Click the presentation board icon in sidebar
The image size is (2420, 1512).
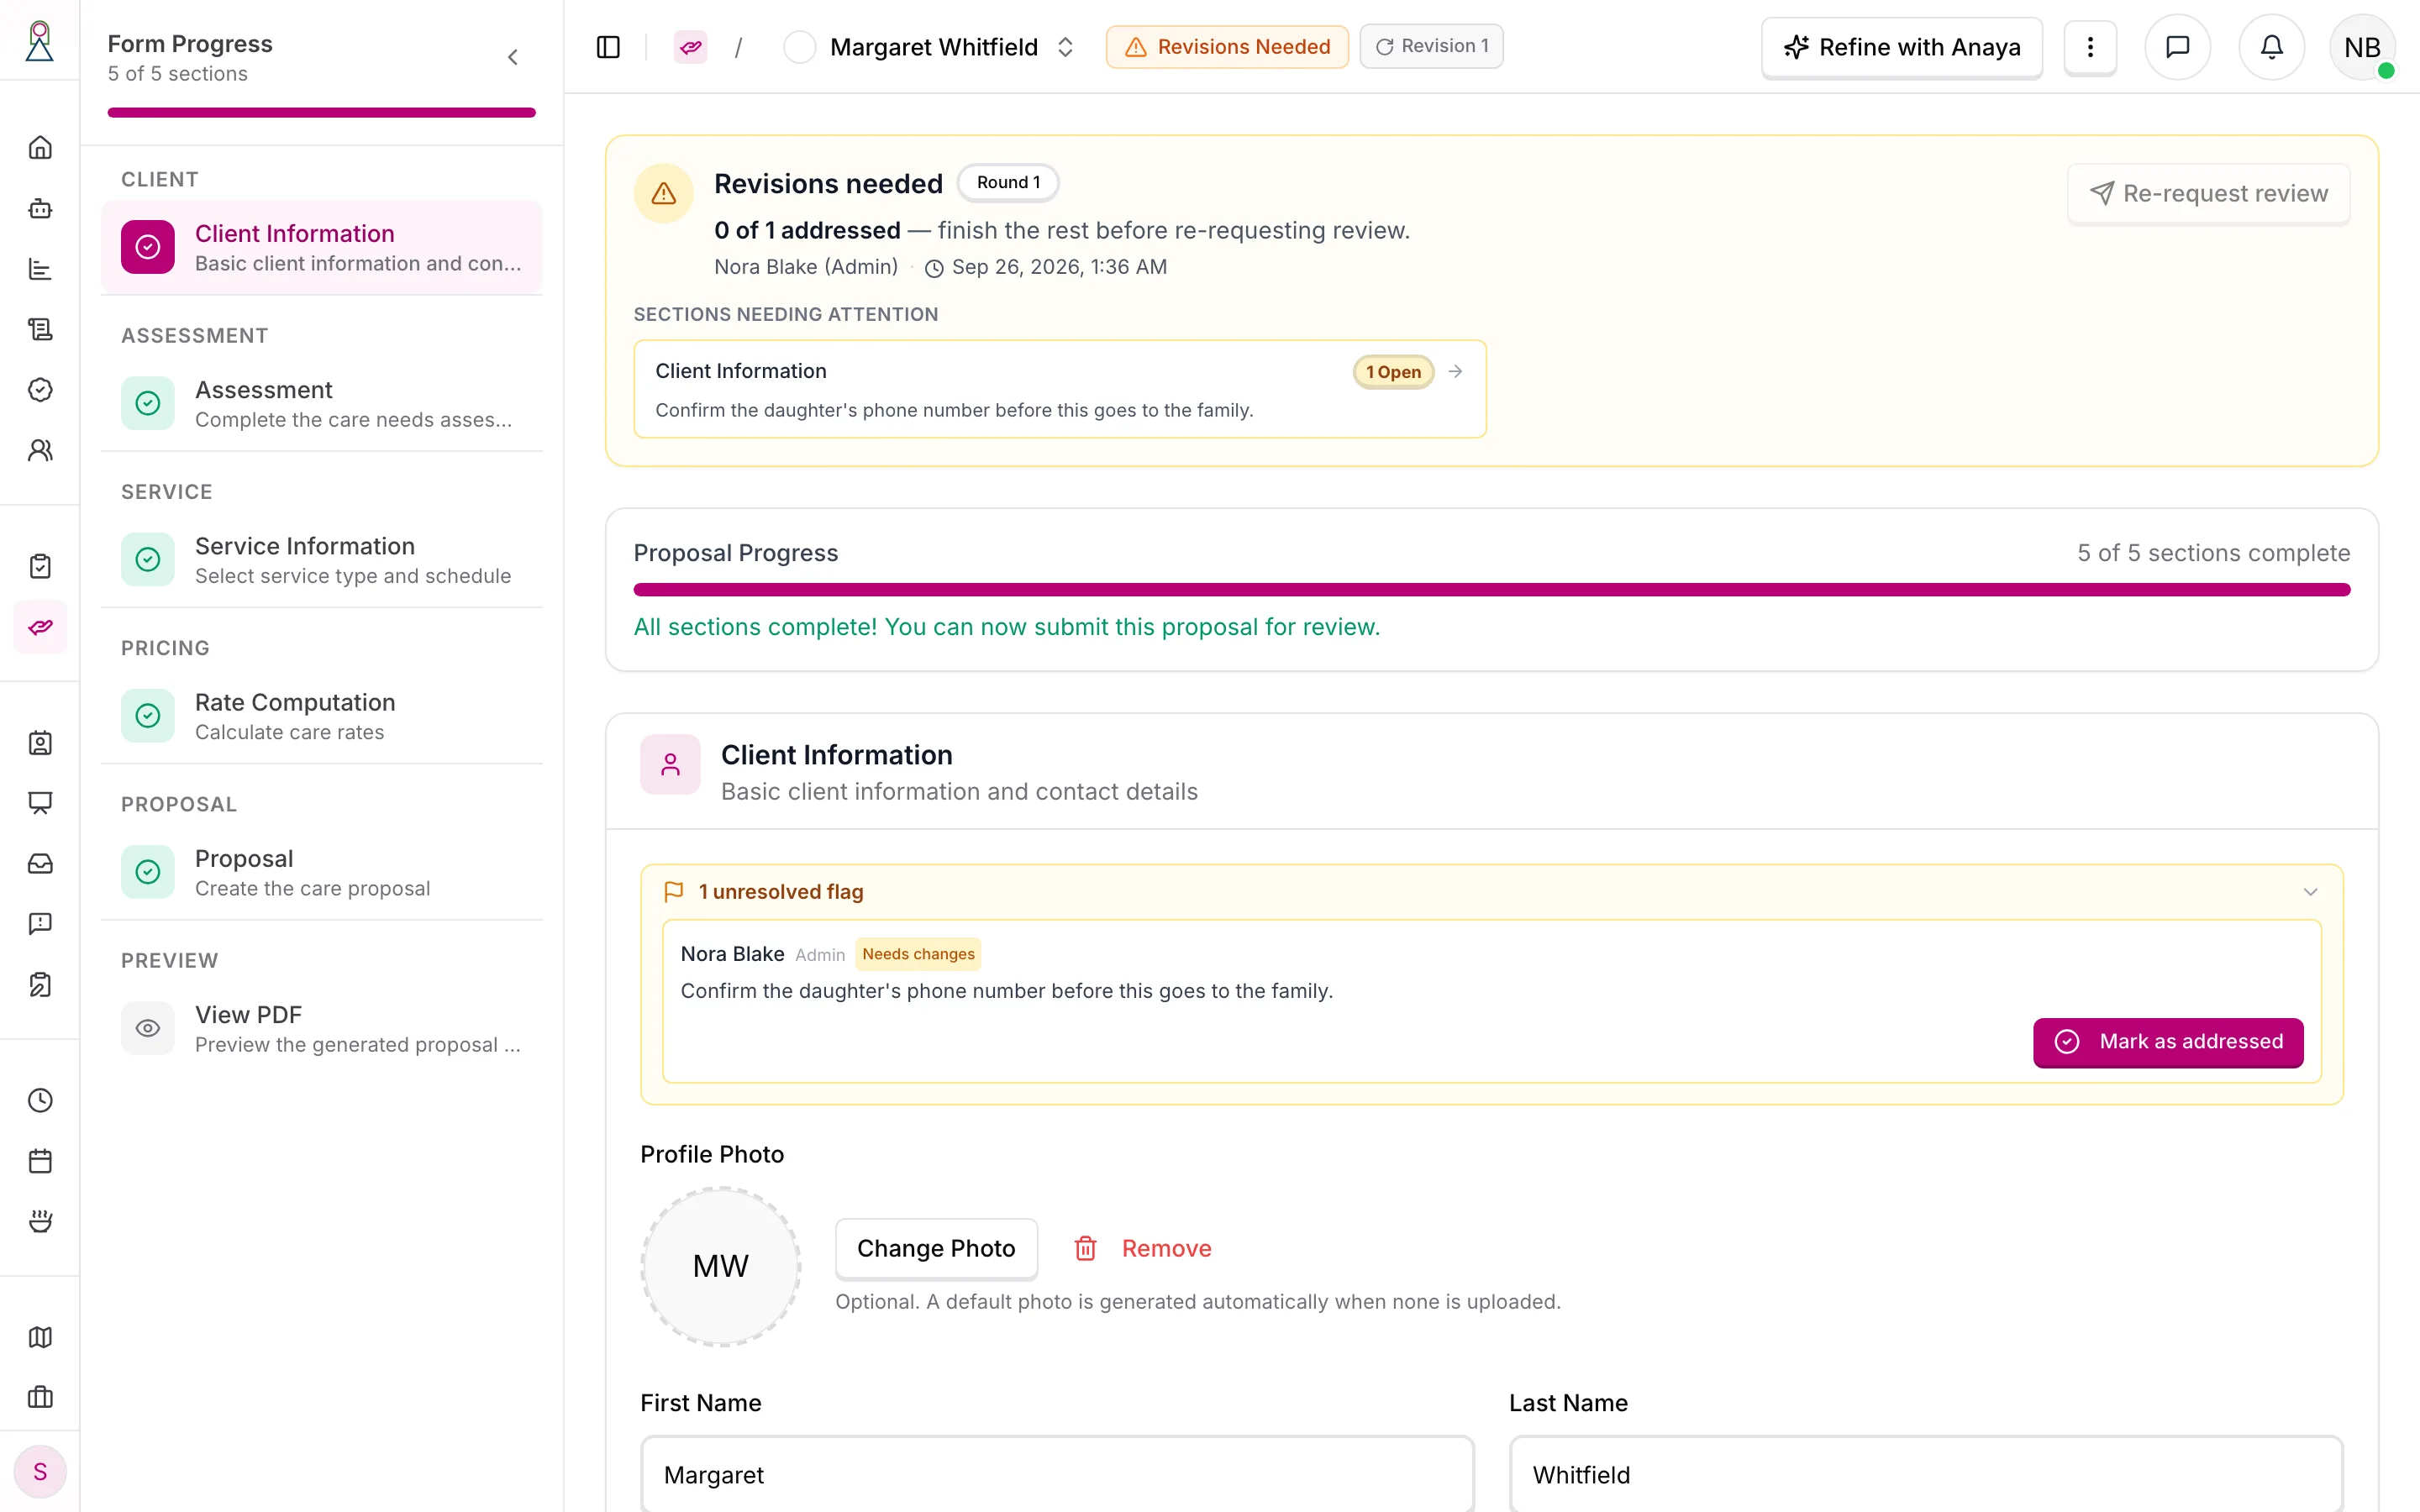tap(40, 803)
